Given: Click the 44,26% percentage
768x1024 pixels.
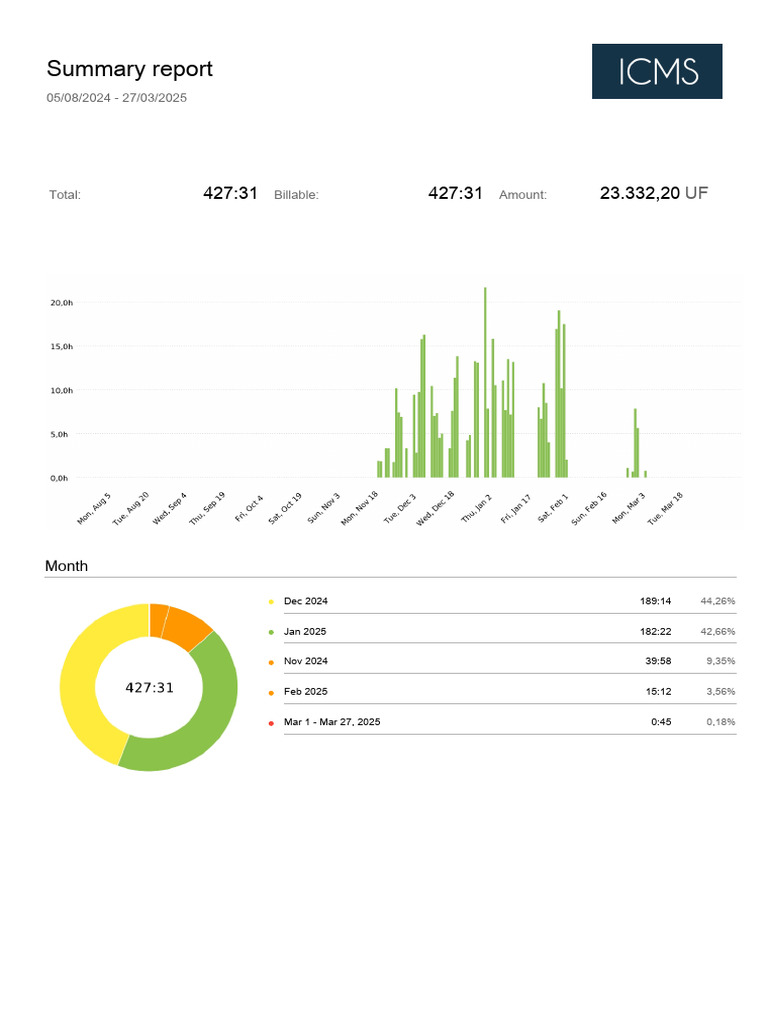Looking at the screenshot, I should pyautogui.click(x=718, y=601).
